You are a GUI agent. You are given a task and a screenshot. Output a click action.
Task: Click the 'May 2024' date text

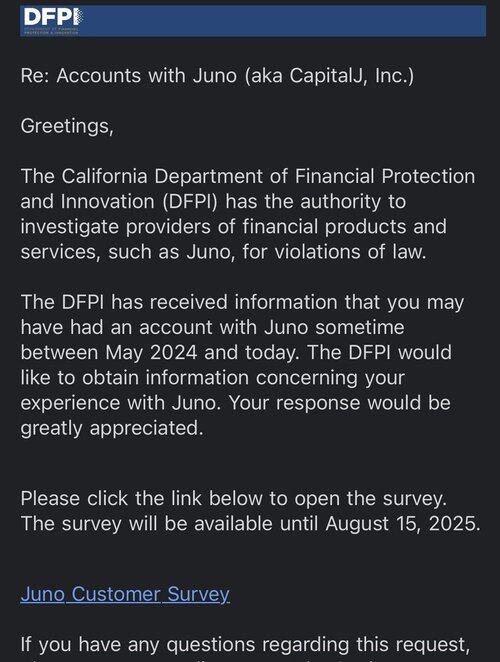pos(151,353)
